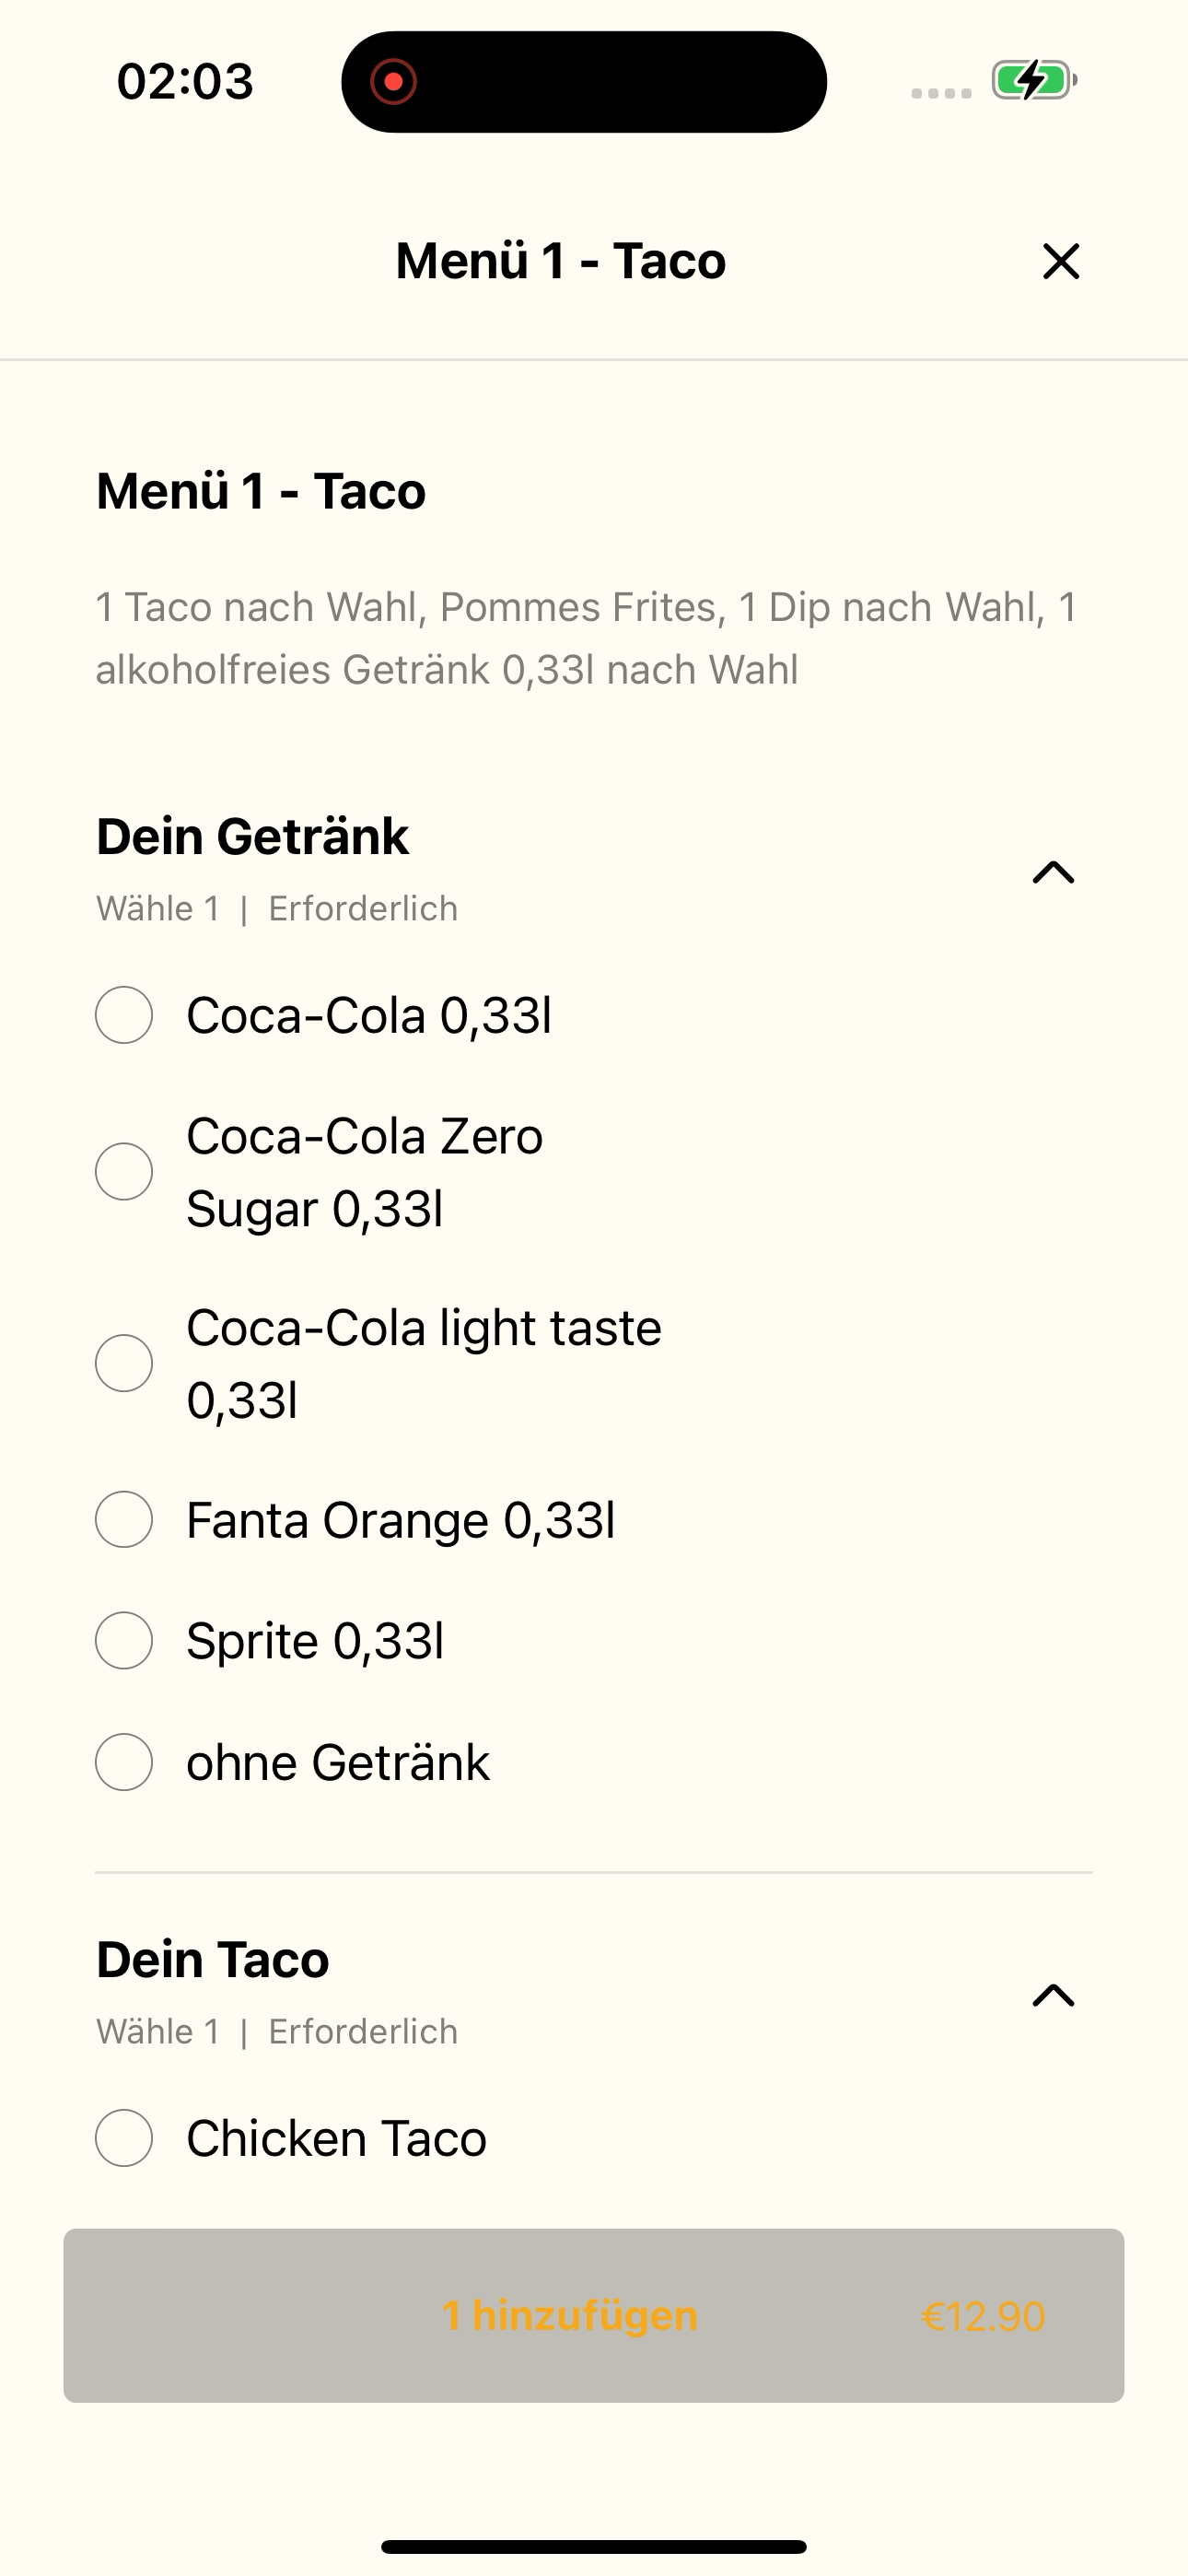Close the Menü 1 - Taco dialog
The width and height of the screenshot is (1188, 2576).
pyautogui.click(x=1061, y=261)
